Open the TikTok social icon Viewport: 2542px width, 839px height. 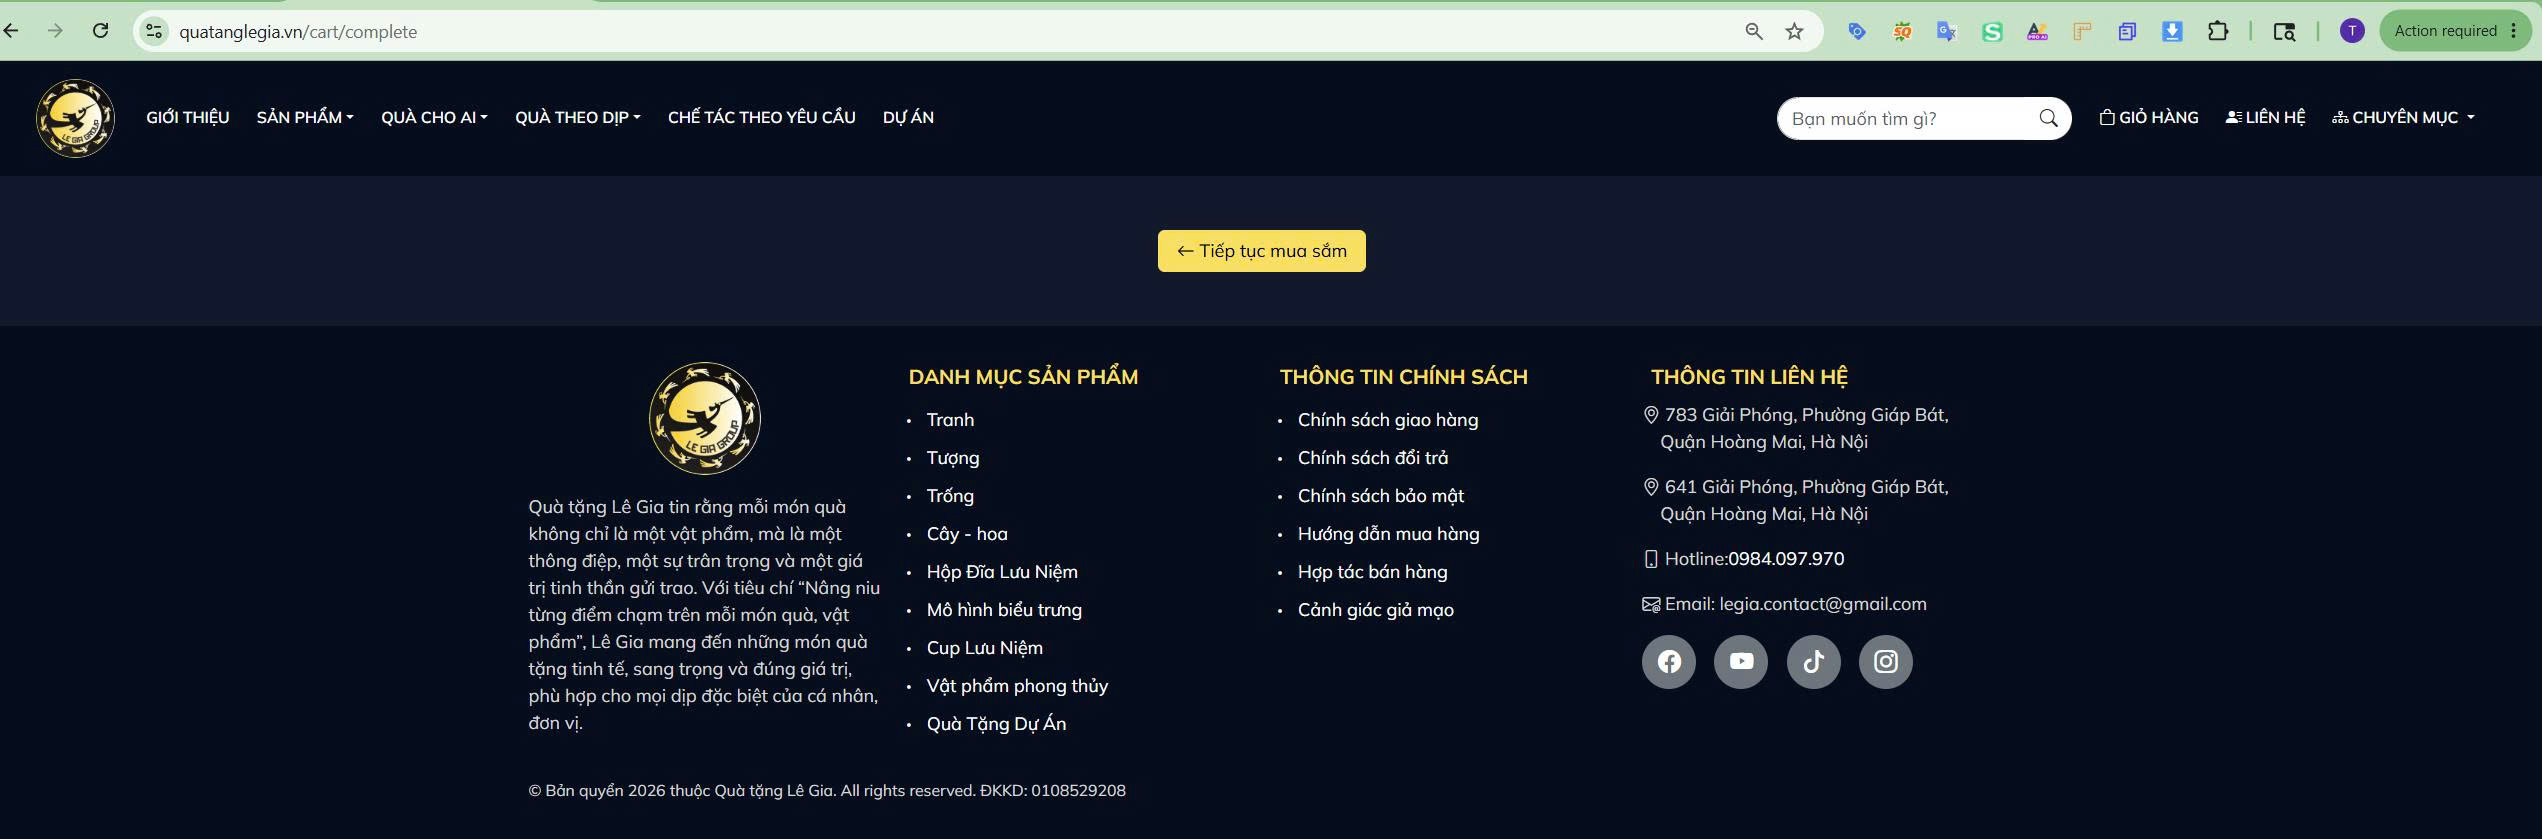point(1813,662)
